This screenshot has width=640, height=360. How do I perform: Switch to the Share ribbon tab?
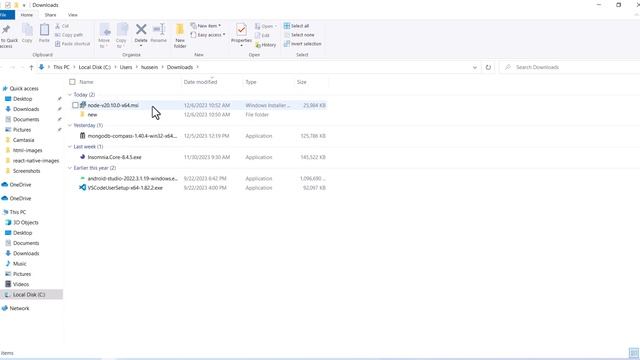click(50, 15)
